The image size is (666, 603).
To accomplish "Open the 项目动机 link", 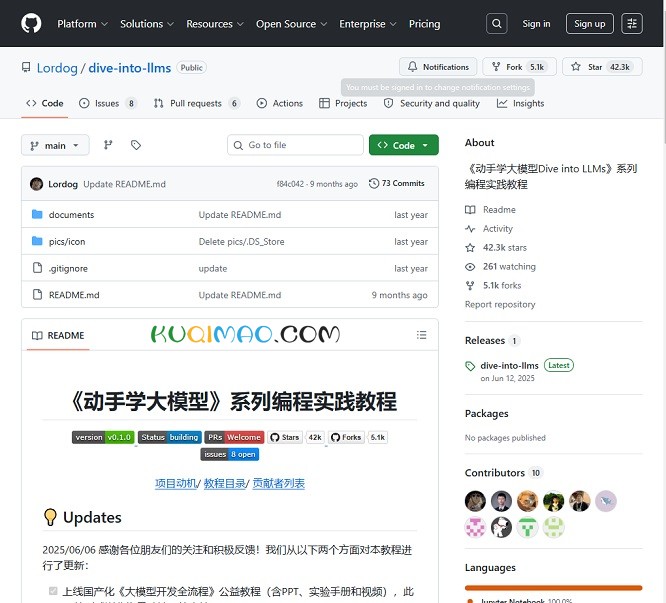I will pos(176,483).
